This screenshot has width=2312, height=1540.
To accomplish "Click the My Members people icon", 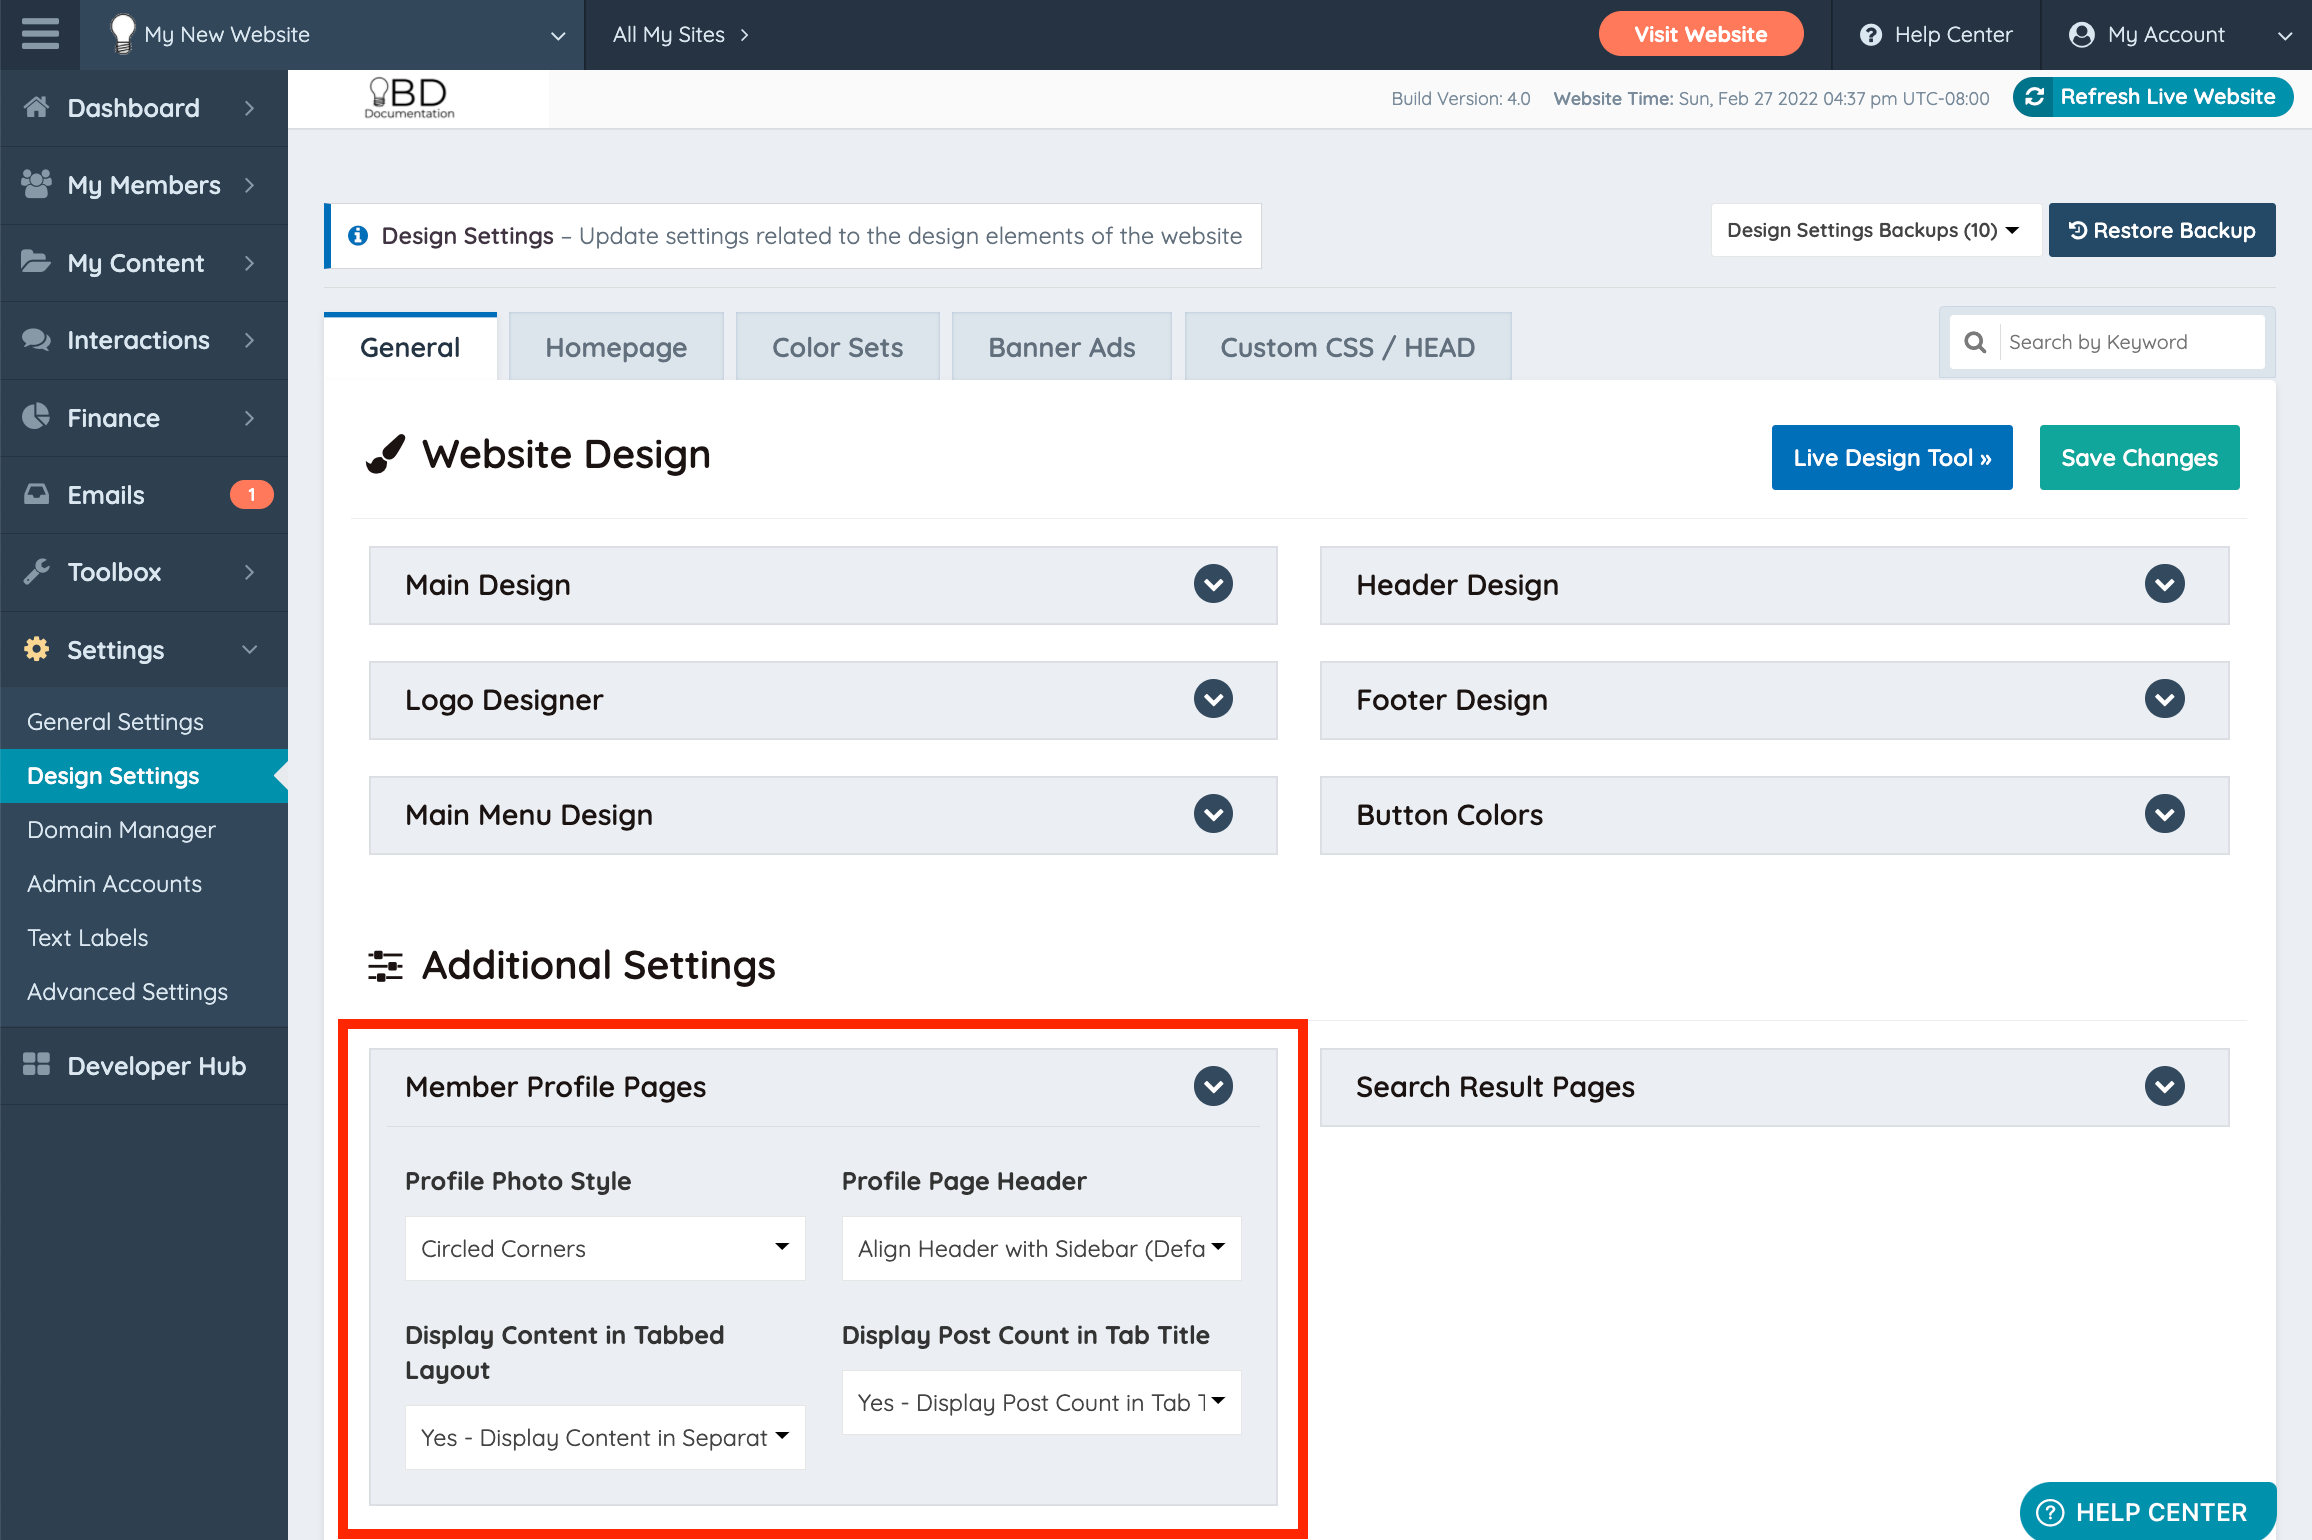I will click(x=37, y=184).
